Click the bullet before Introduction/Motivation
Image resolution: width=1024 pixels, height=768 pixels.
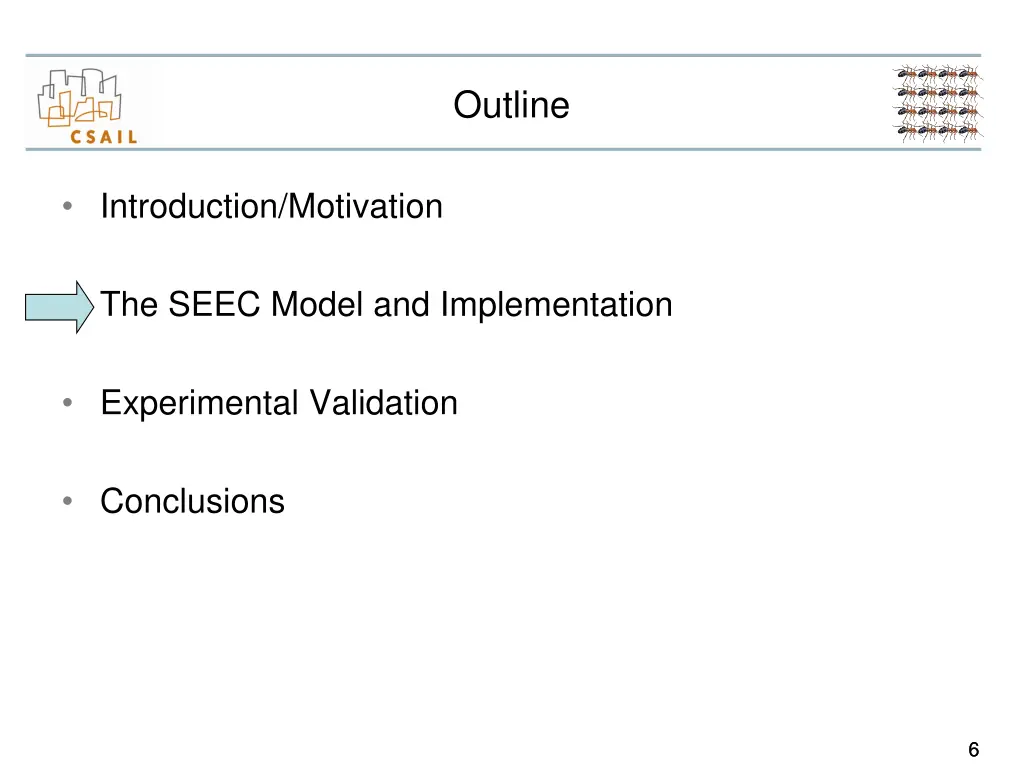coord(67,206)
